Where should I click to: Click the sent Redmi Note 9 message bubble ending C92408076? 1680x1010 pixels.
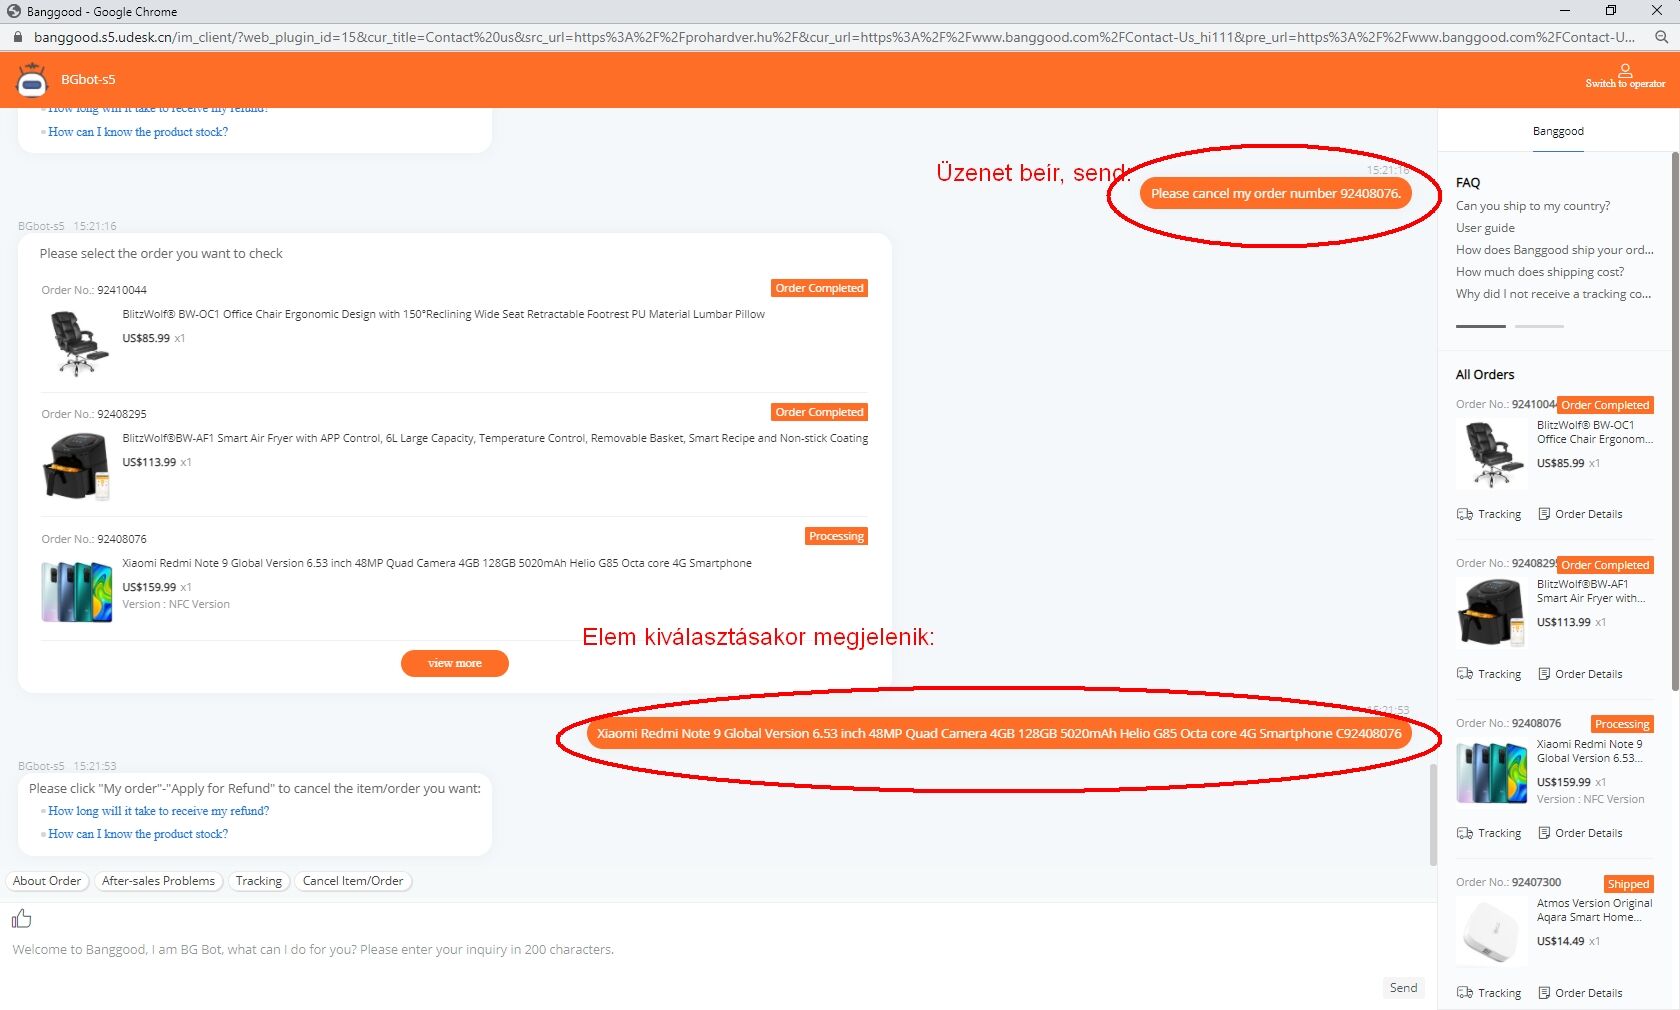coord(999,733)
